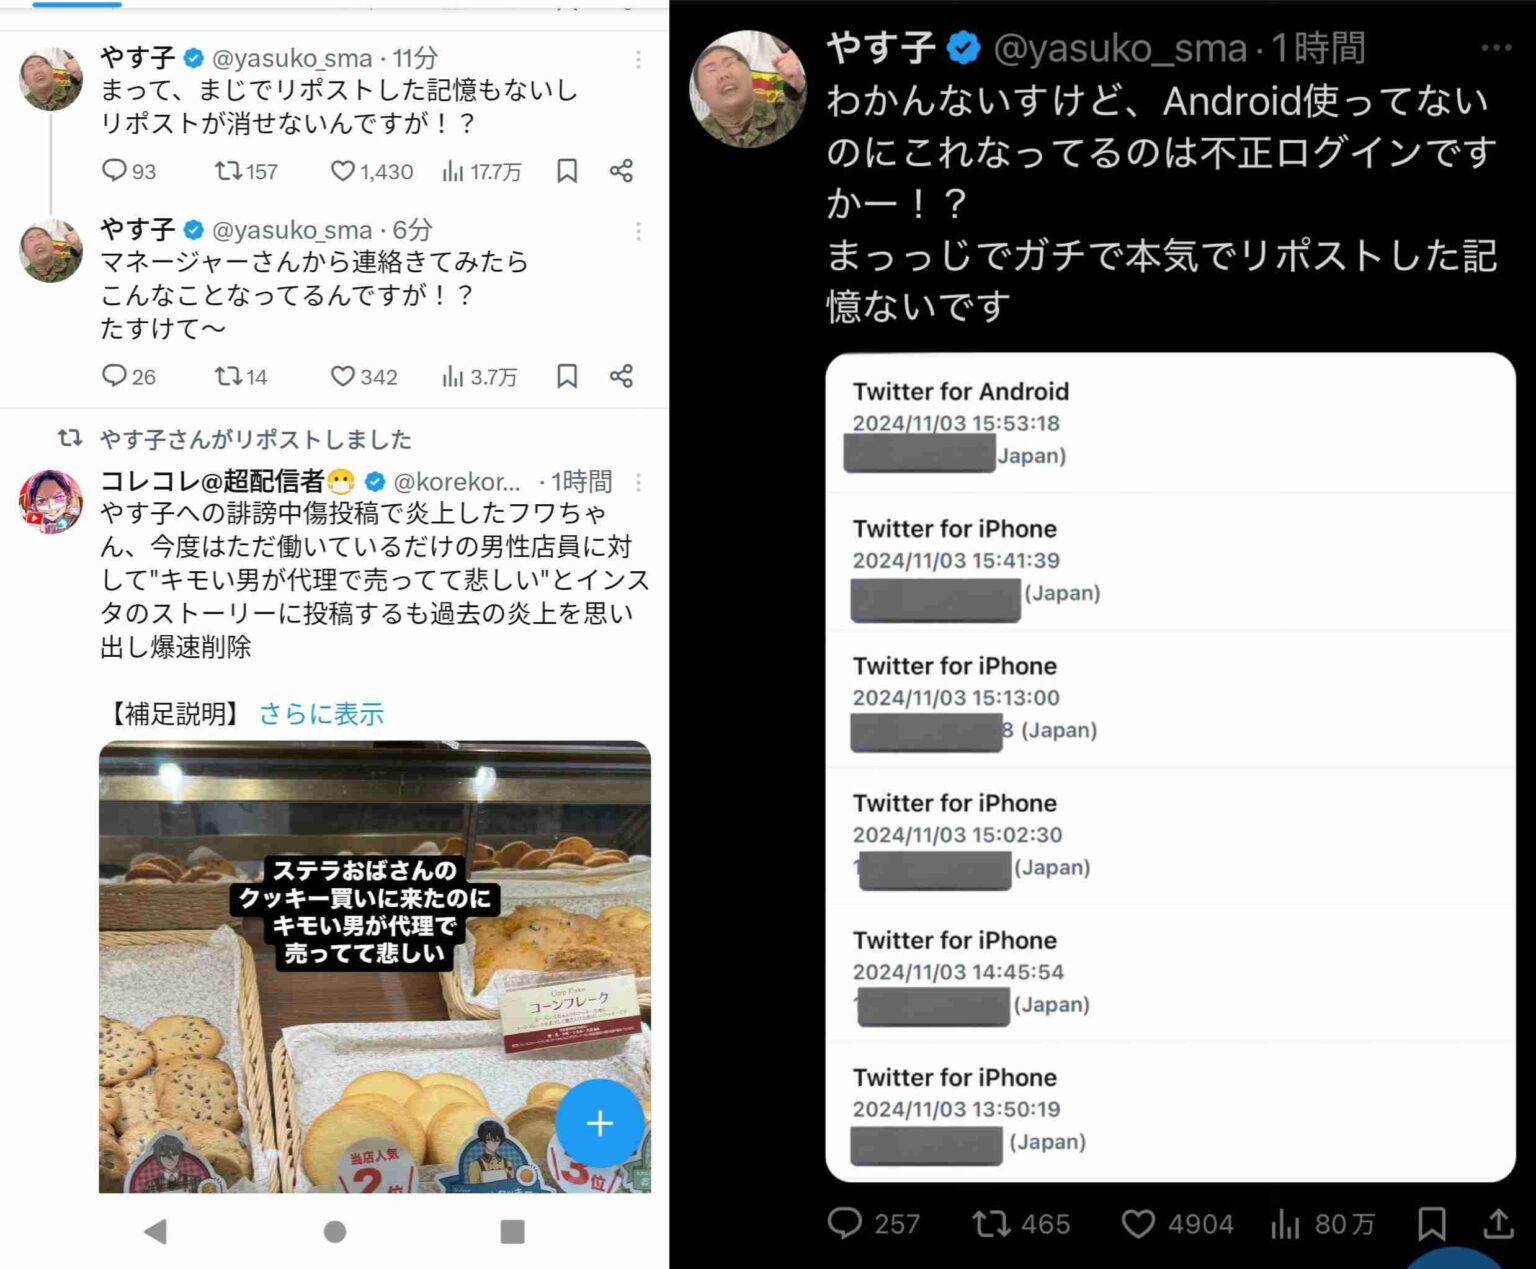Screen dimensions: 1536x1269
Task: Tap the Android recent apps square
Action: point(512,1231)
